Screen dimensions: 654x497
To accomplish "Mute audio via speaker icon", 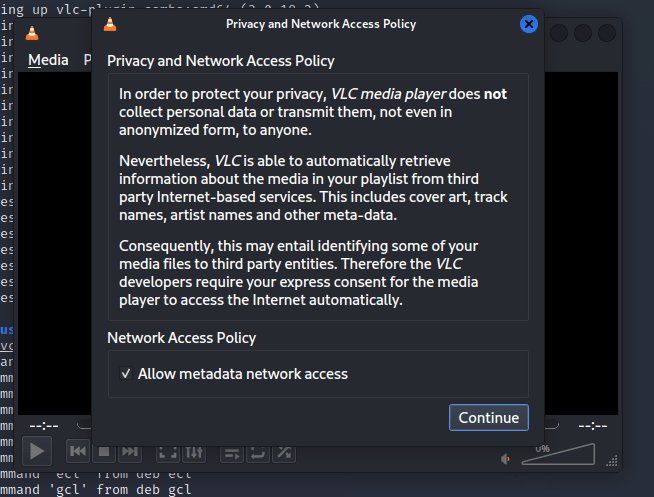I will coord(506,459).
